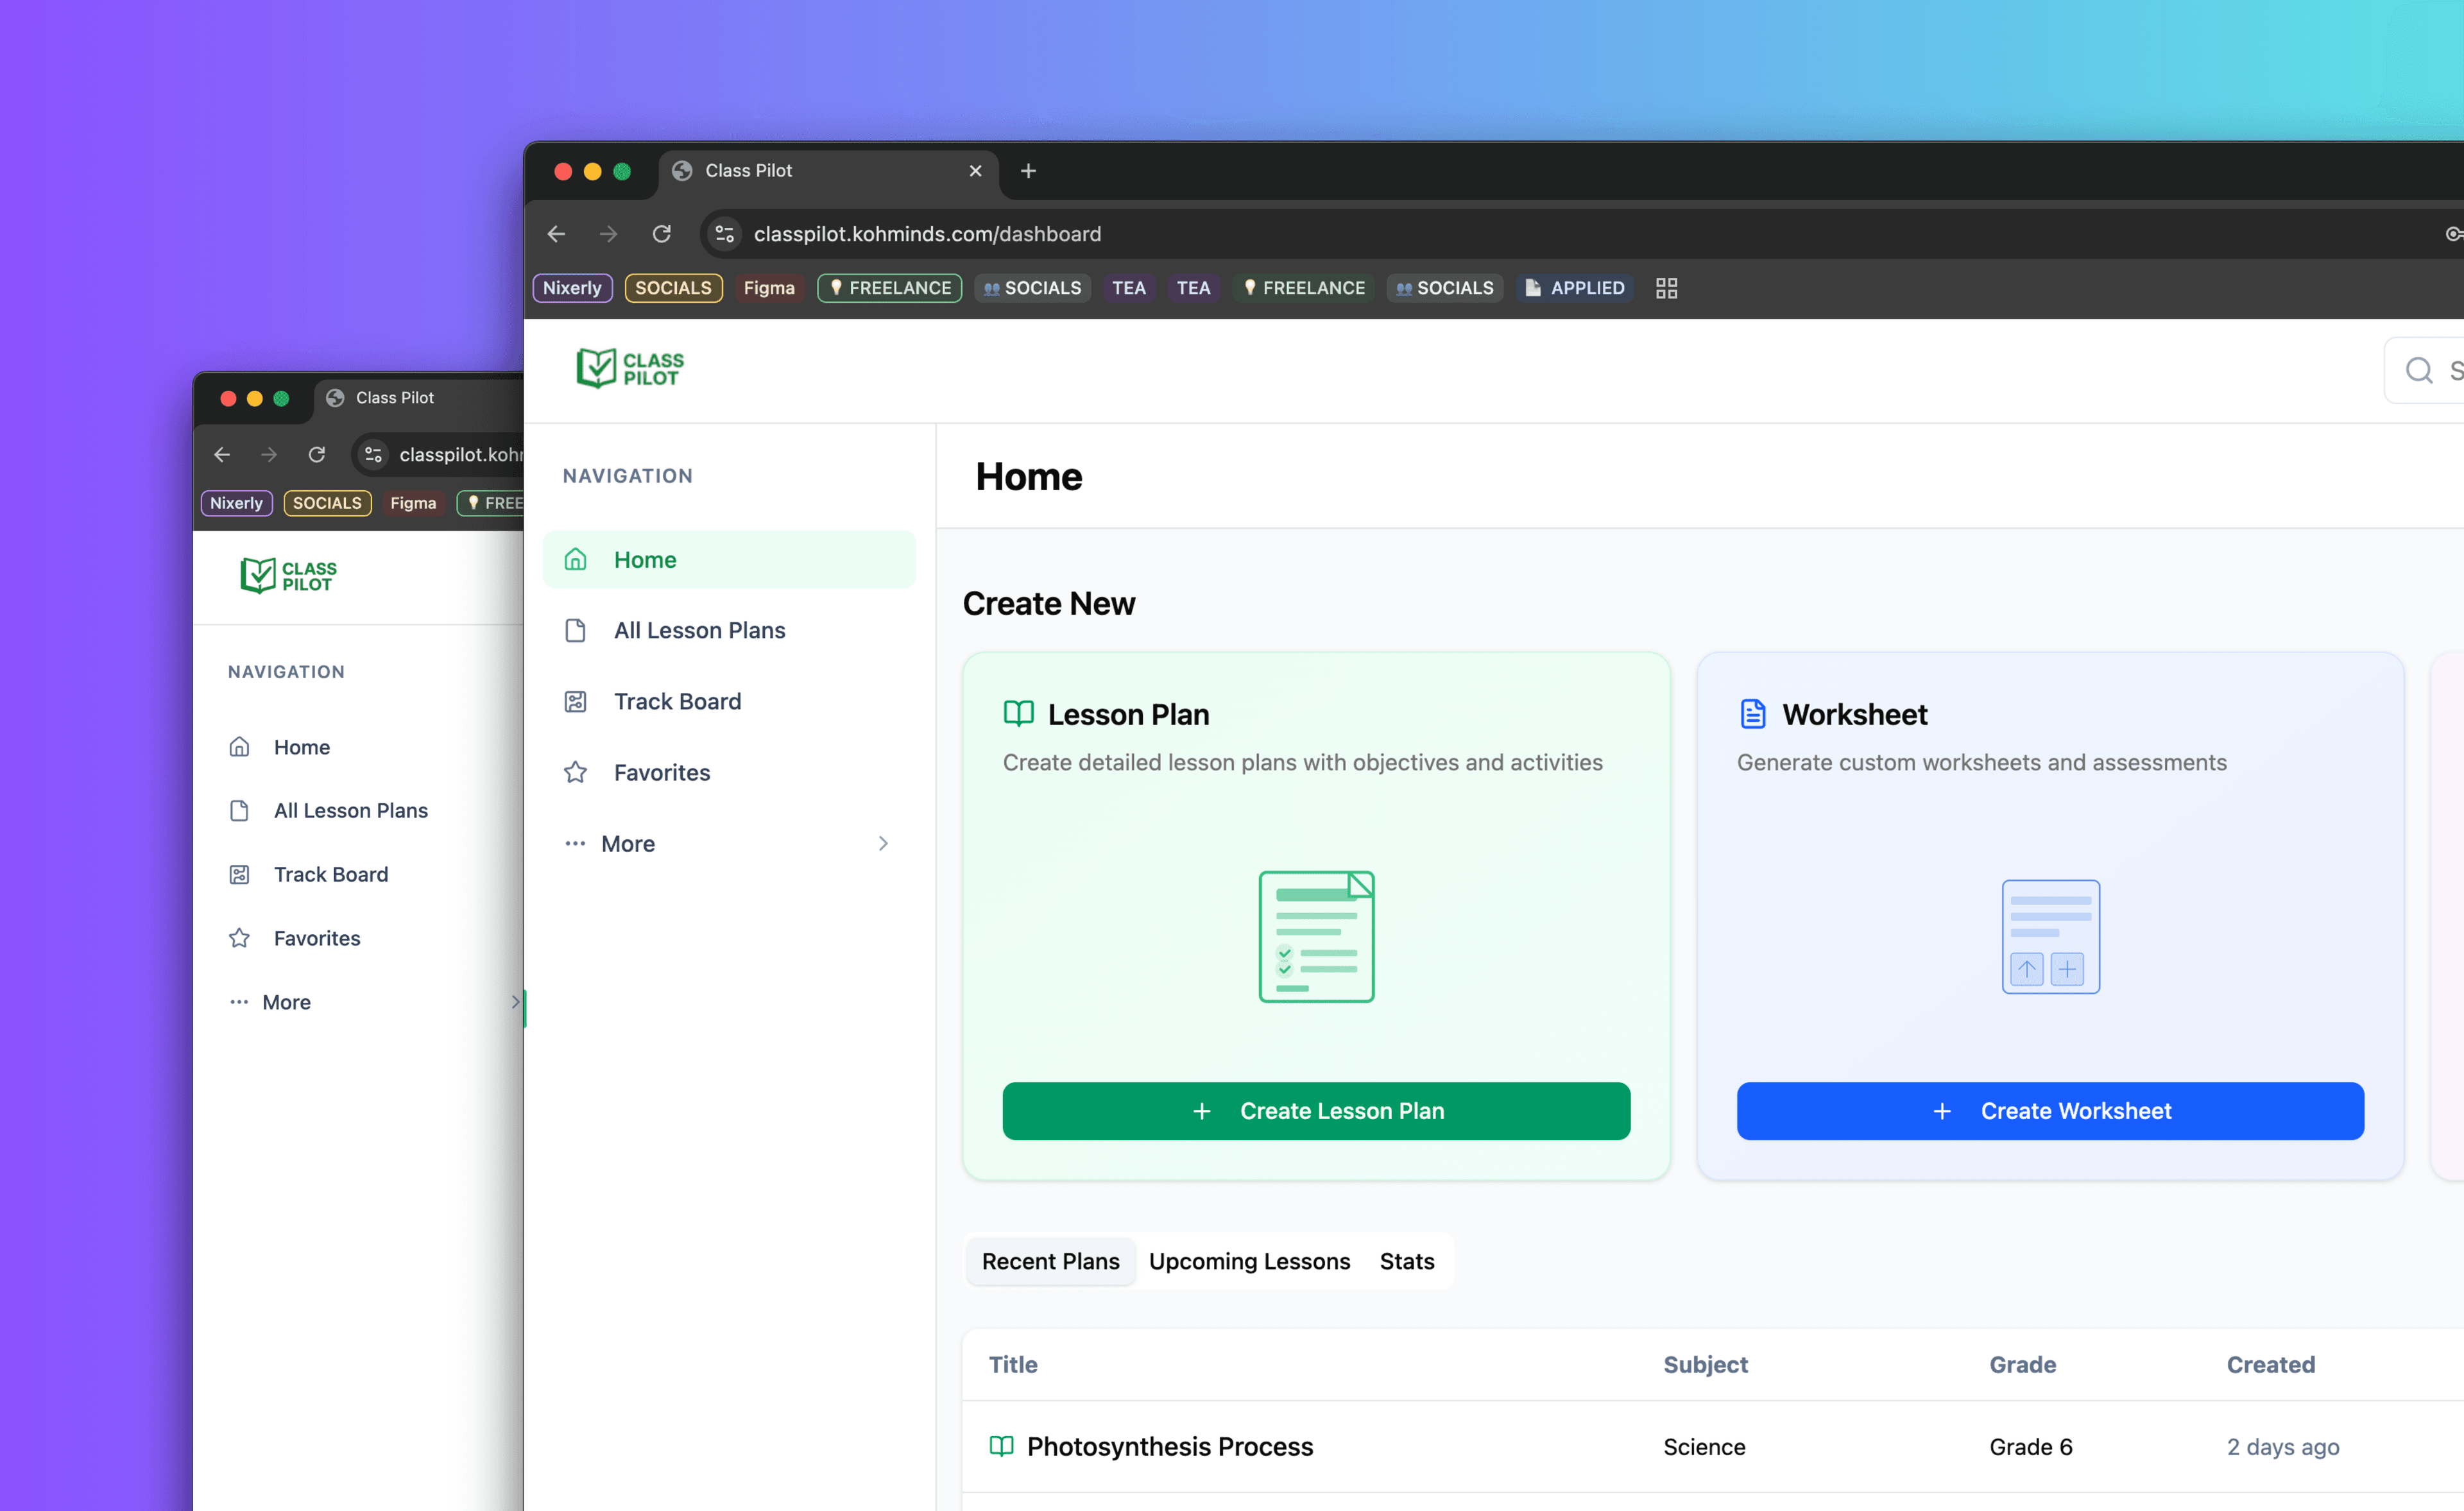This screenshot has width=2464, height=1511.
Task: Click site info icon in background window
Action: tap(373, 455)
